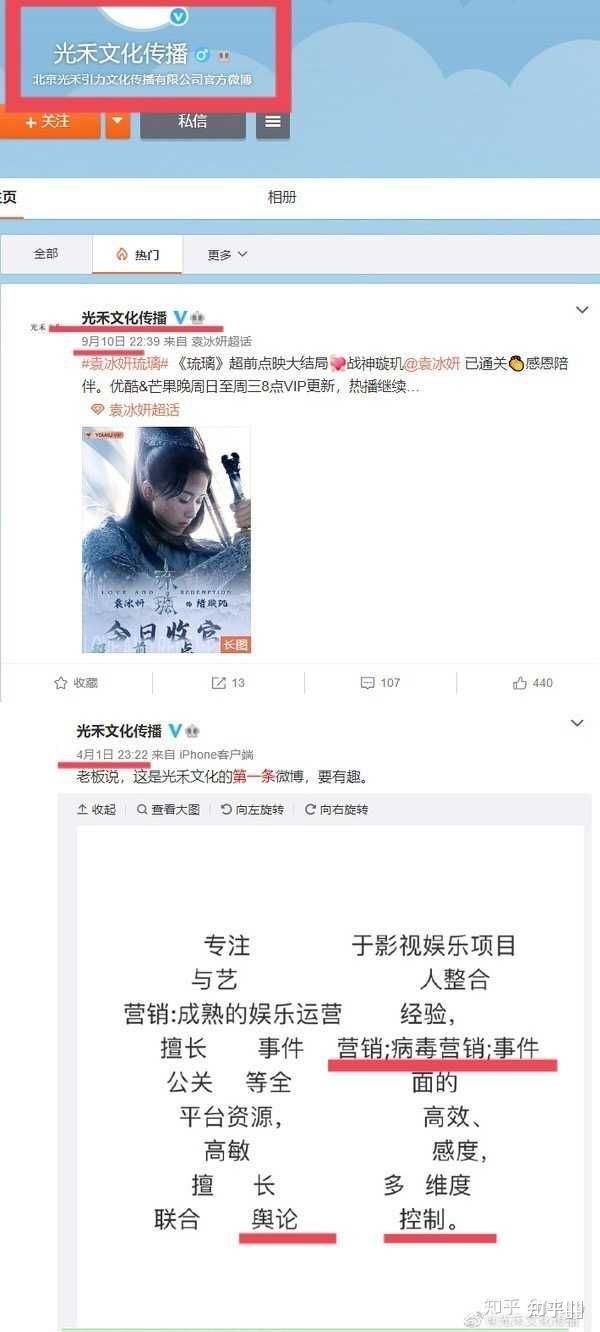Like the post with 440 thumbs up
The image size is (600, 1332).
[x=519, y=683]
